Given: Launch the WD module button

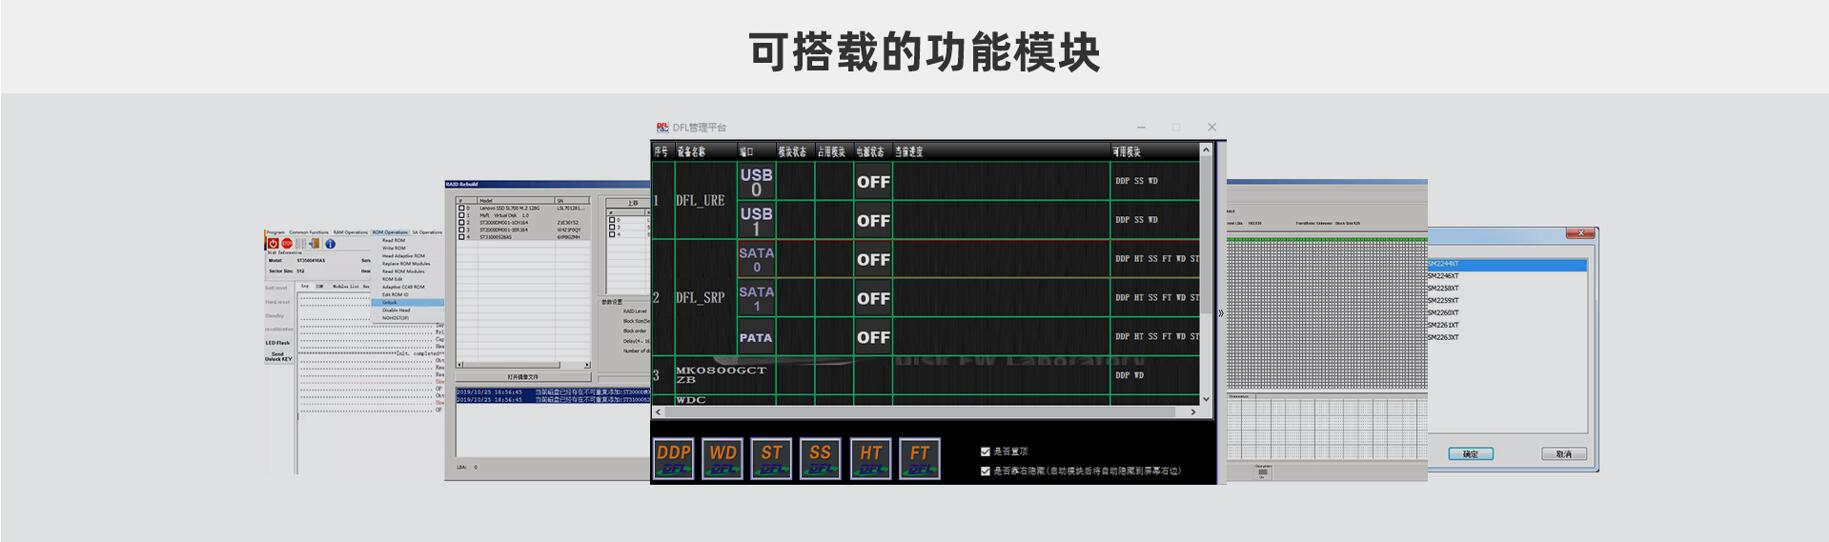Looking at the screenshot, I should pyautogui.click(x=722, y=459).
